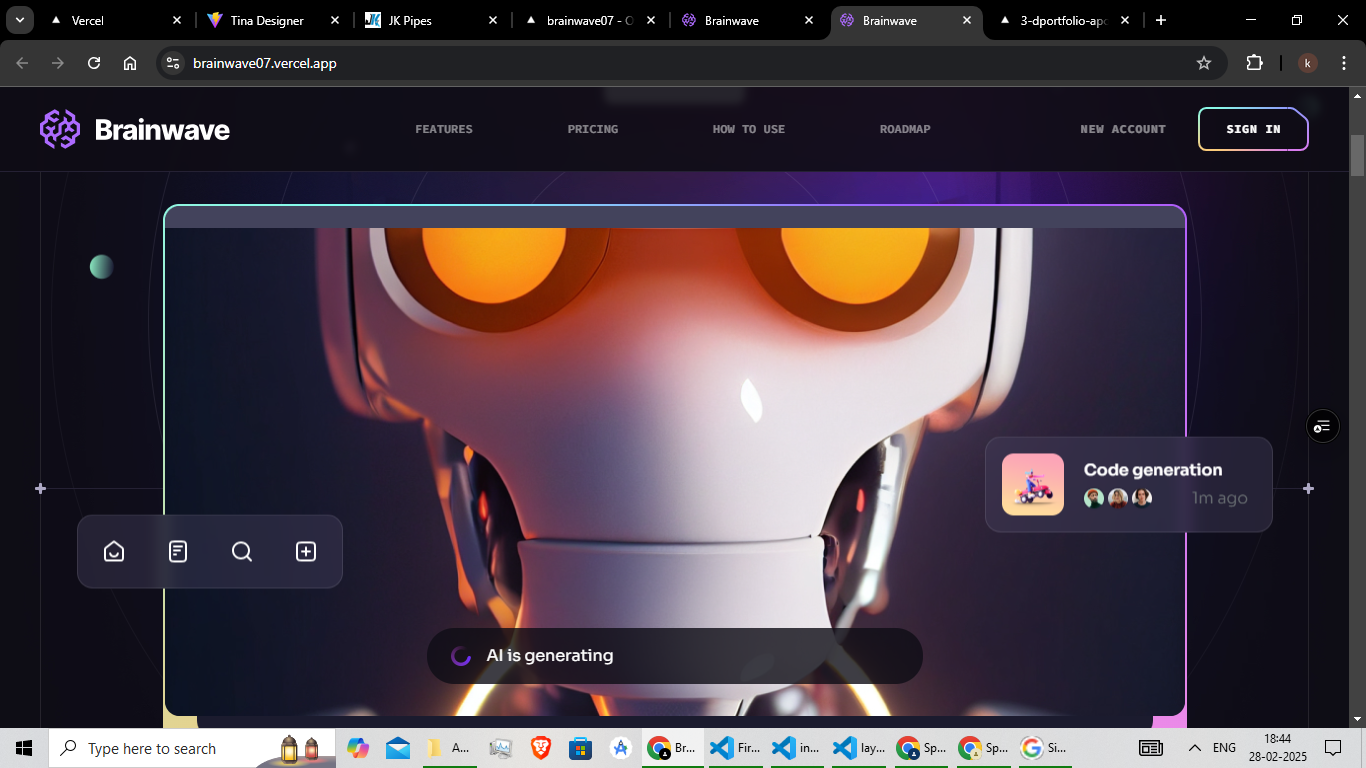The height and width of the screenshot is (768, 1366).
Task: Click the Code generation scooter thumbnail icon
Action: tap(1032, 484)
